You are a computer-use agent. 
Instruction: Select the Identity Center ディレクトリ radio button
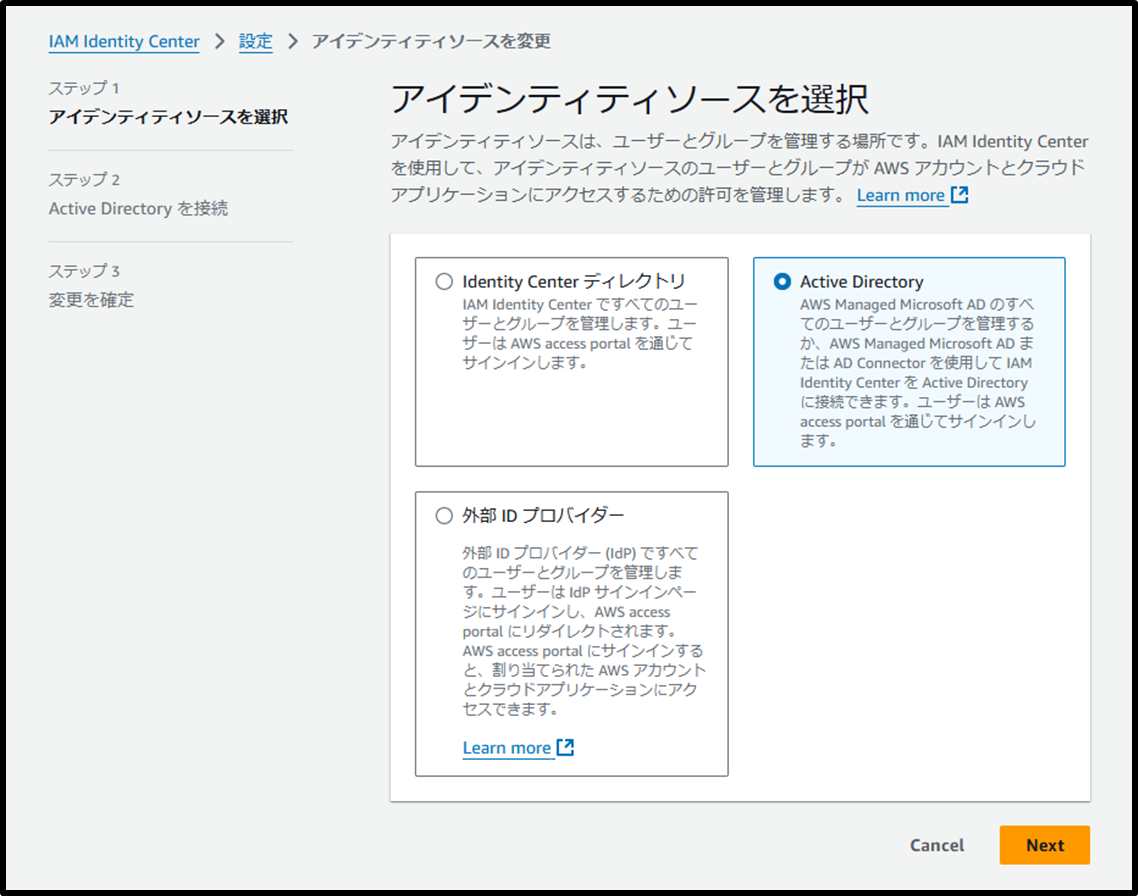coord(444,281)
